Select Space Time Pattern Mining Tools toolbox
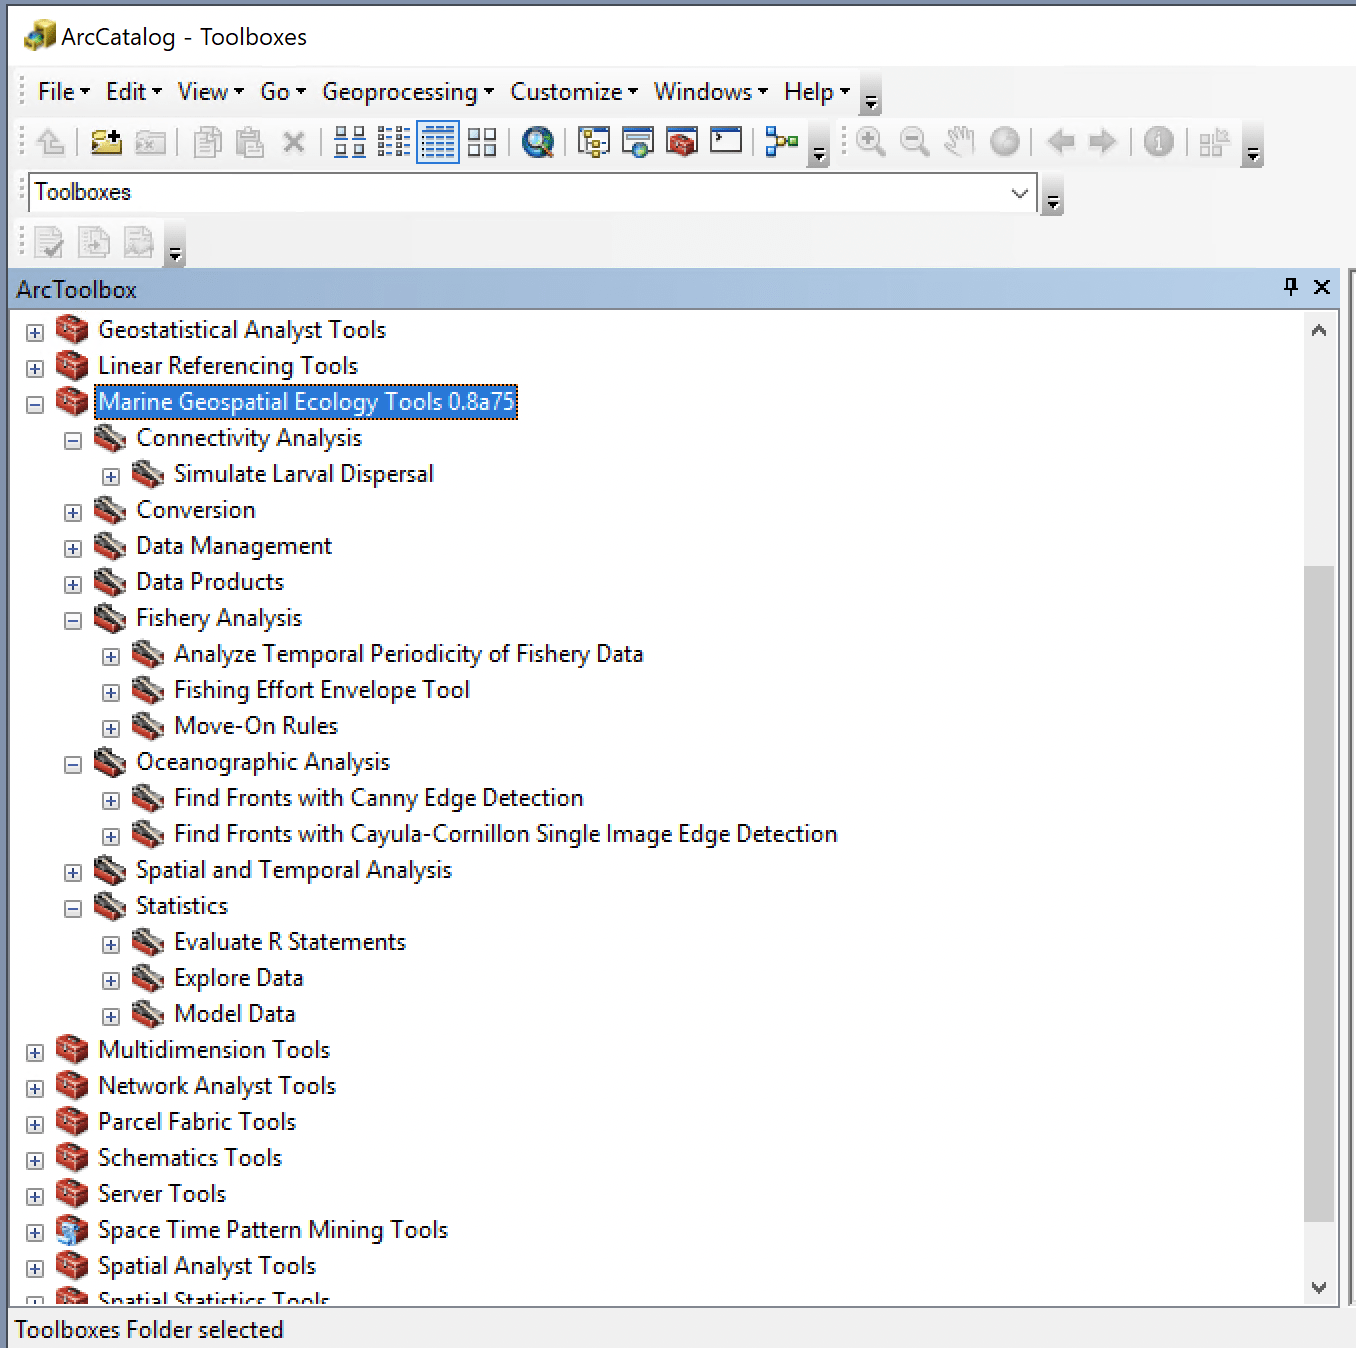Screen dimensions: 1356x1348 click(272, 1230)
